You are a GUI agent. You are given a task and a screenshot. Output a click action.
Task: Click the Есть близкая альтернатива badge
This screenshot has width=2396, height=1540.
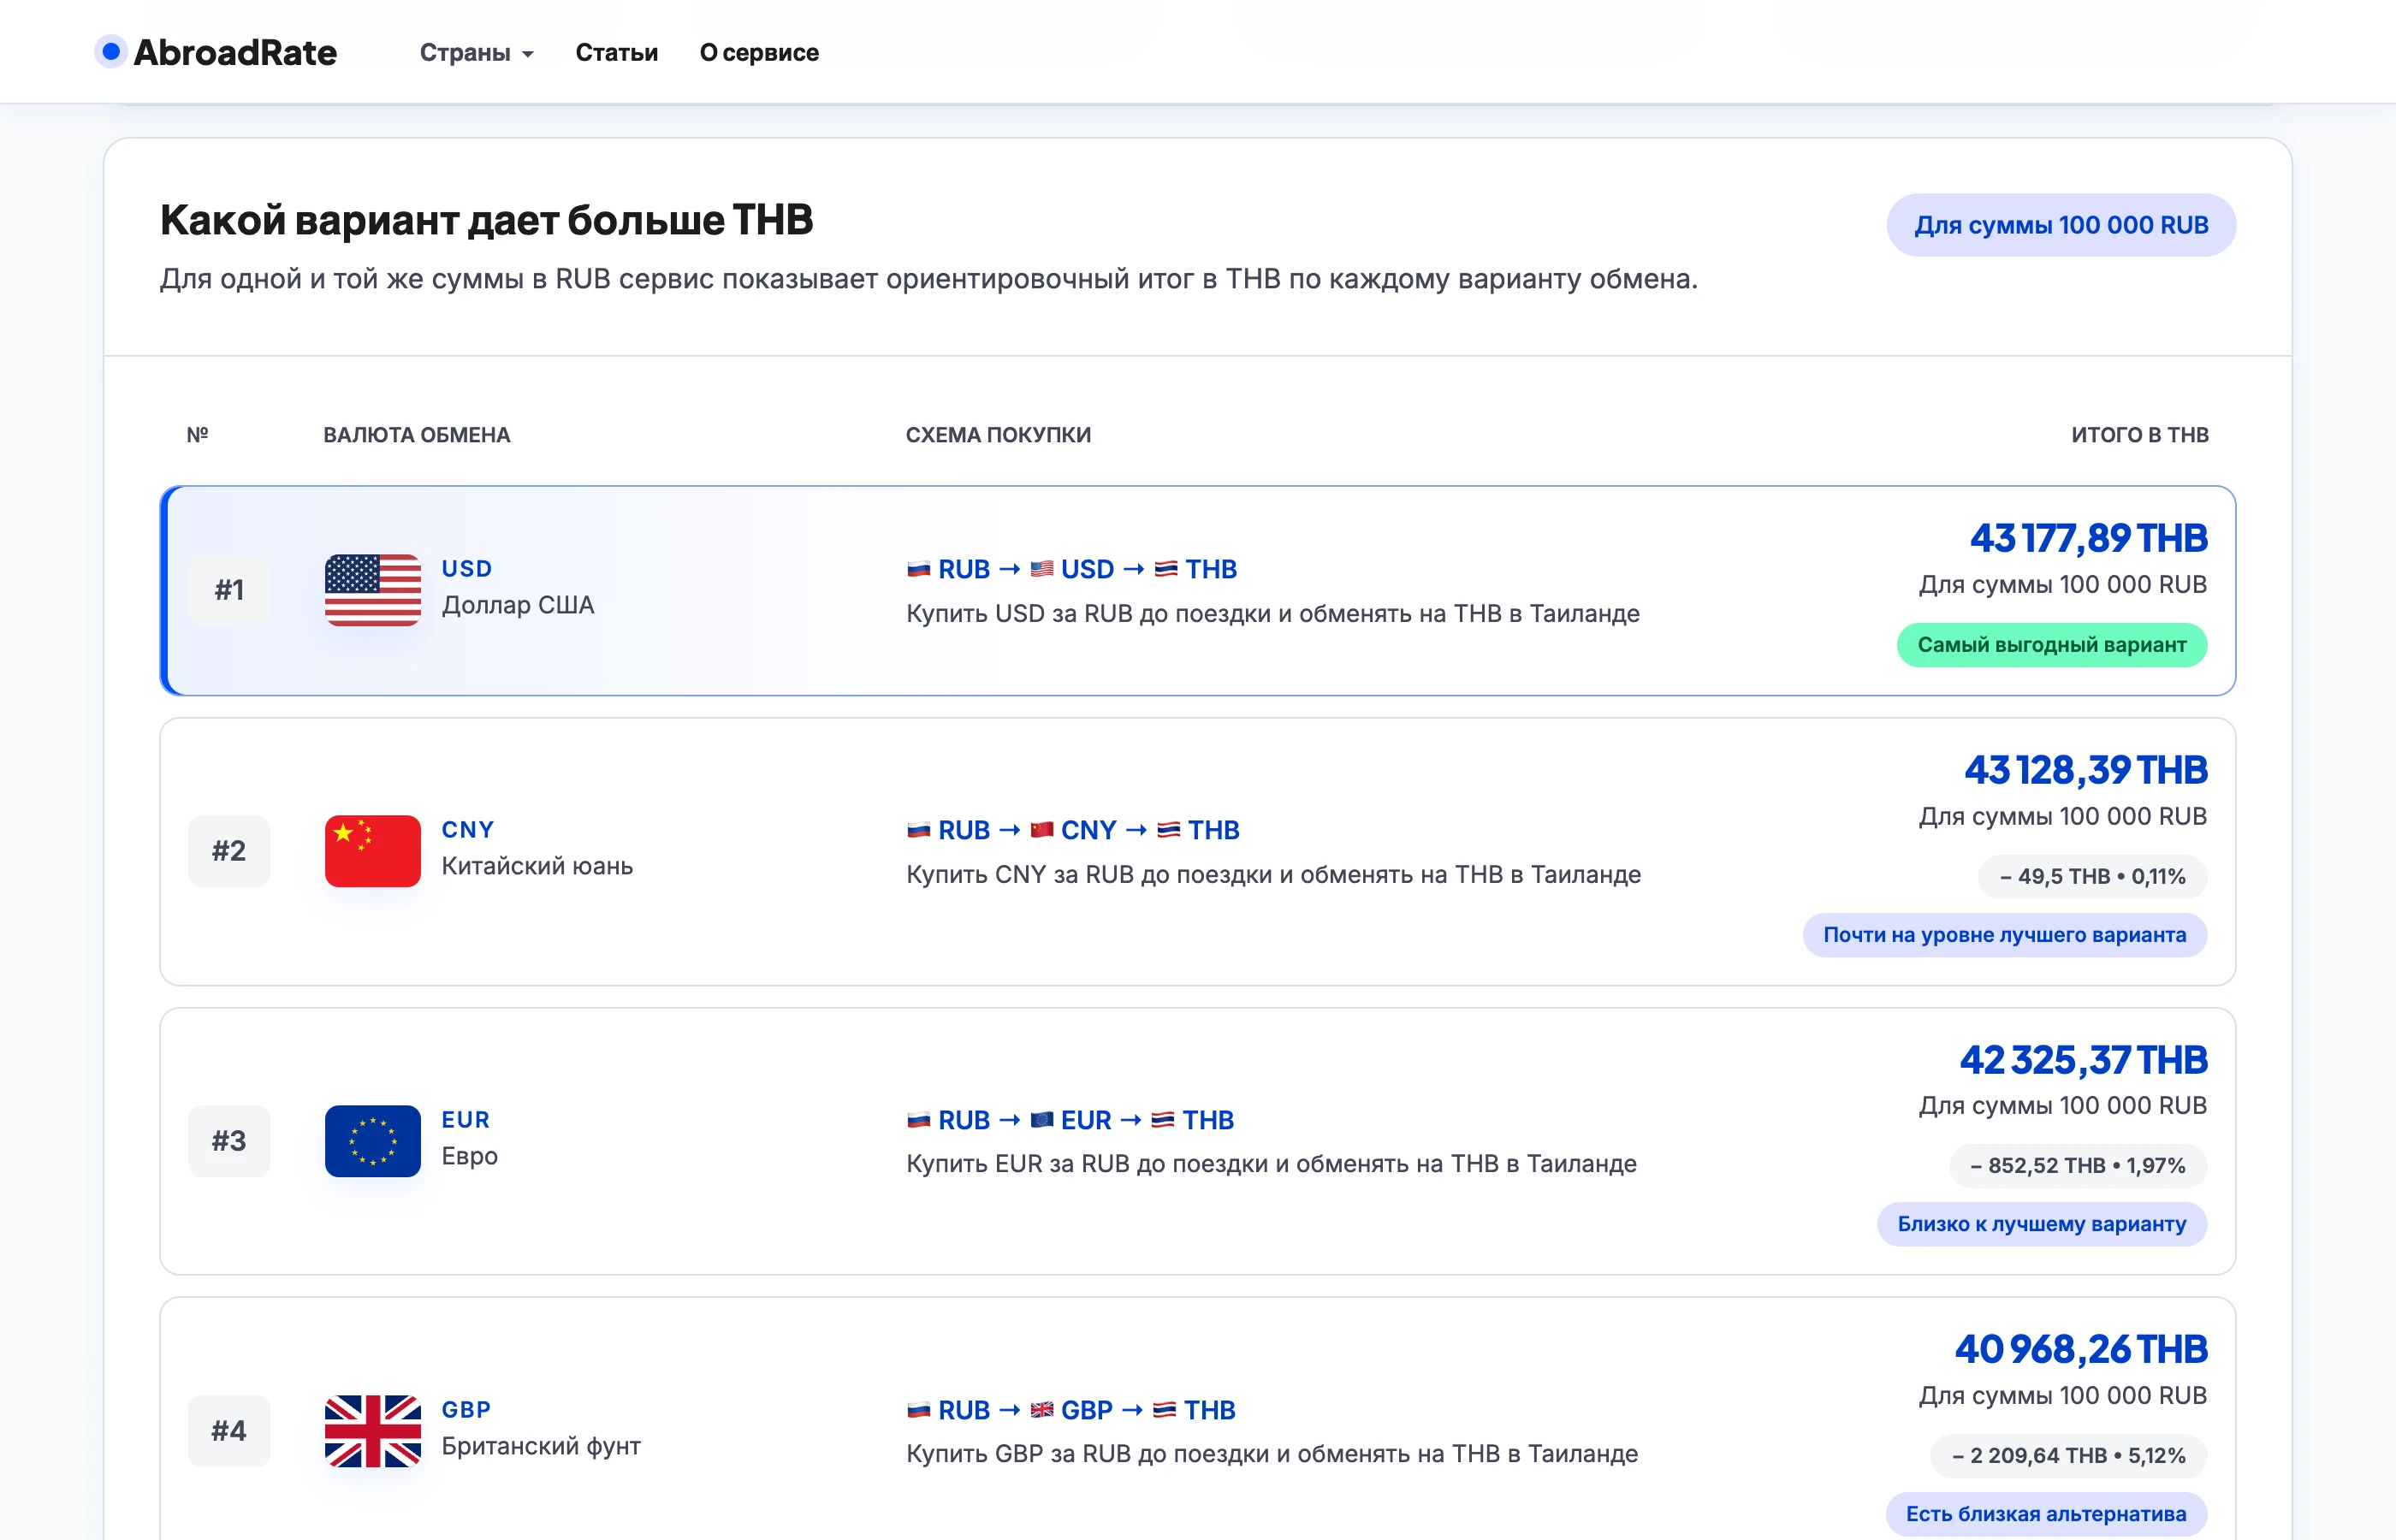(2046, 1514)
